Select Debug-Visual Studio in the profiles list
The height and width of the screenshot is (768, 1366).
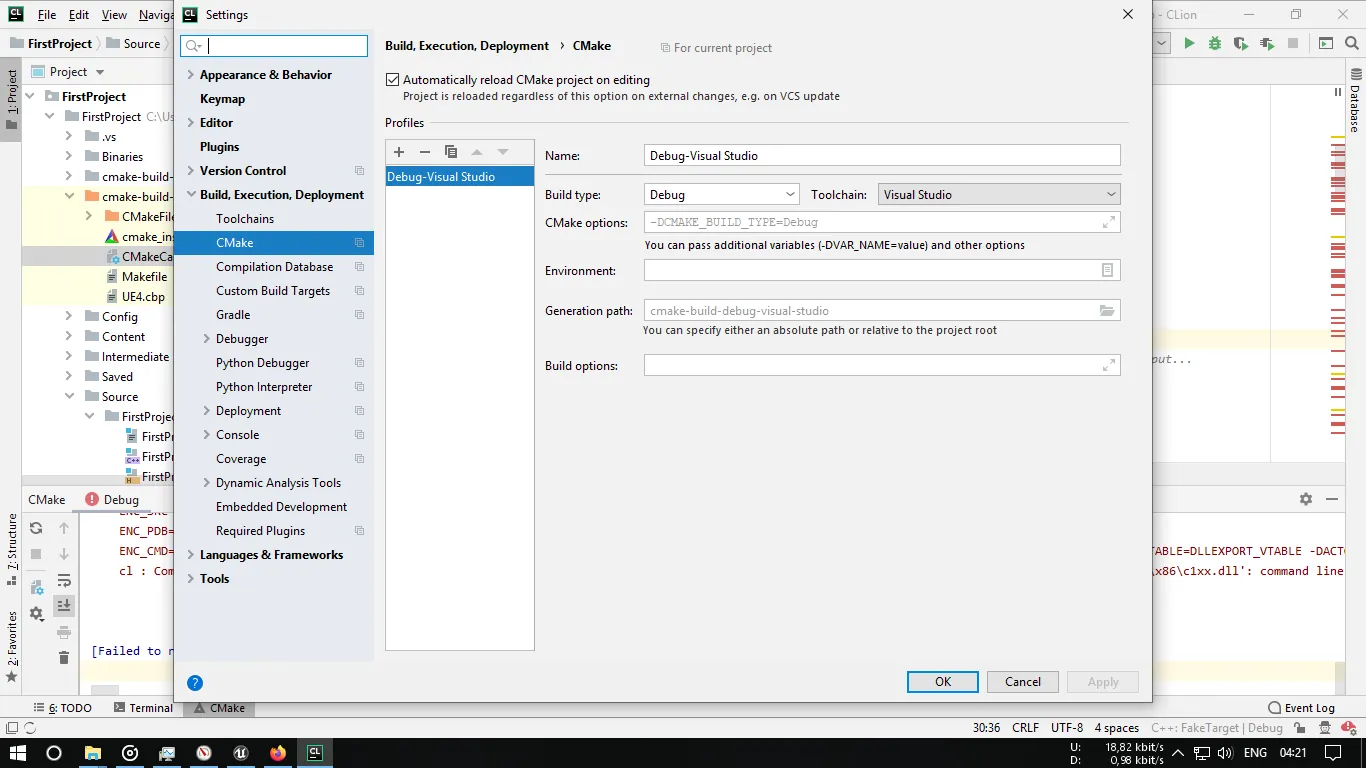pos(460,177)
